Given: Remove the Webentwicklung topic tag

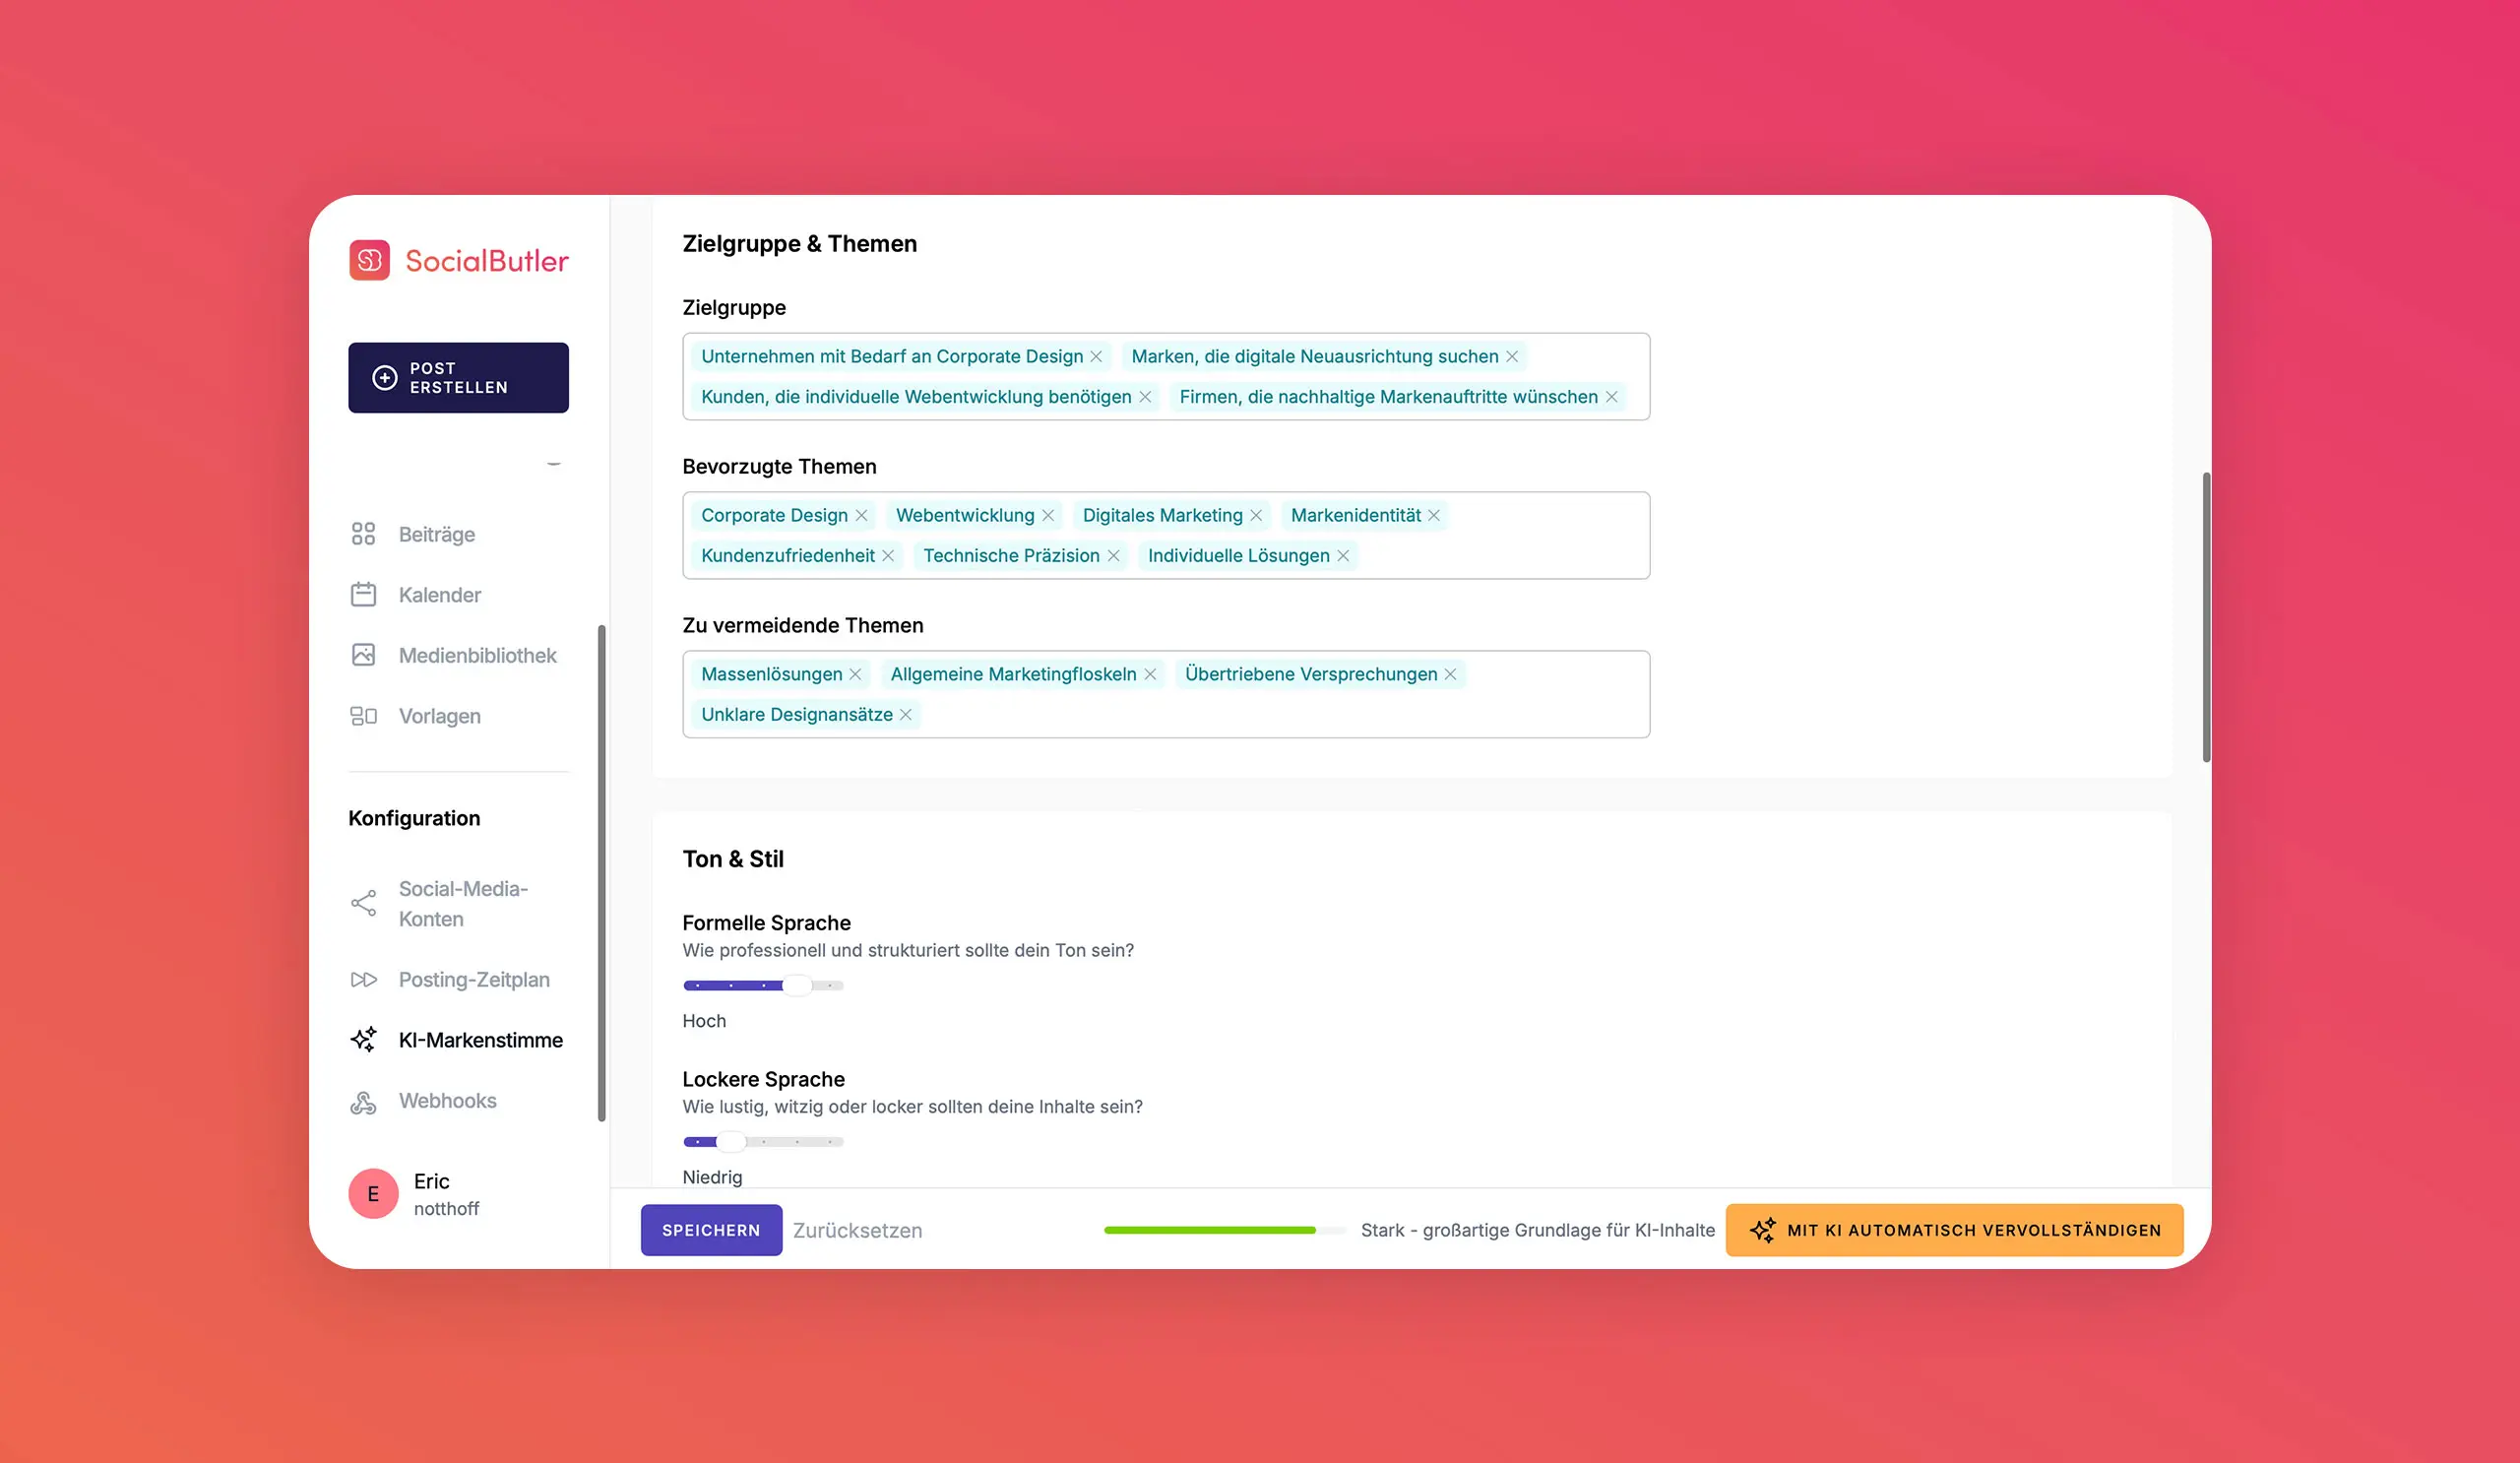Looking at the screenshot, I should click(1048, 516).
